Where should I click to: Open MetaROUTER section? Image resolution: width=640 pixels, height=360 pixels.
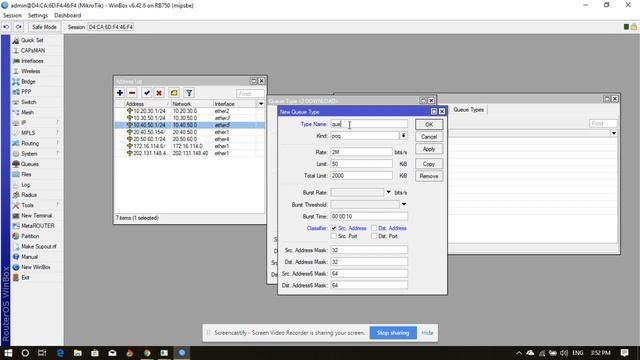click(x=38, y=226)
